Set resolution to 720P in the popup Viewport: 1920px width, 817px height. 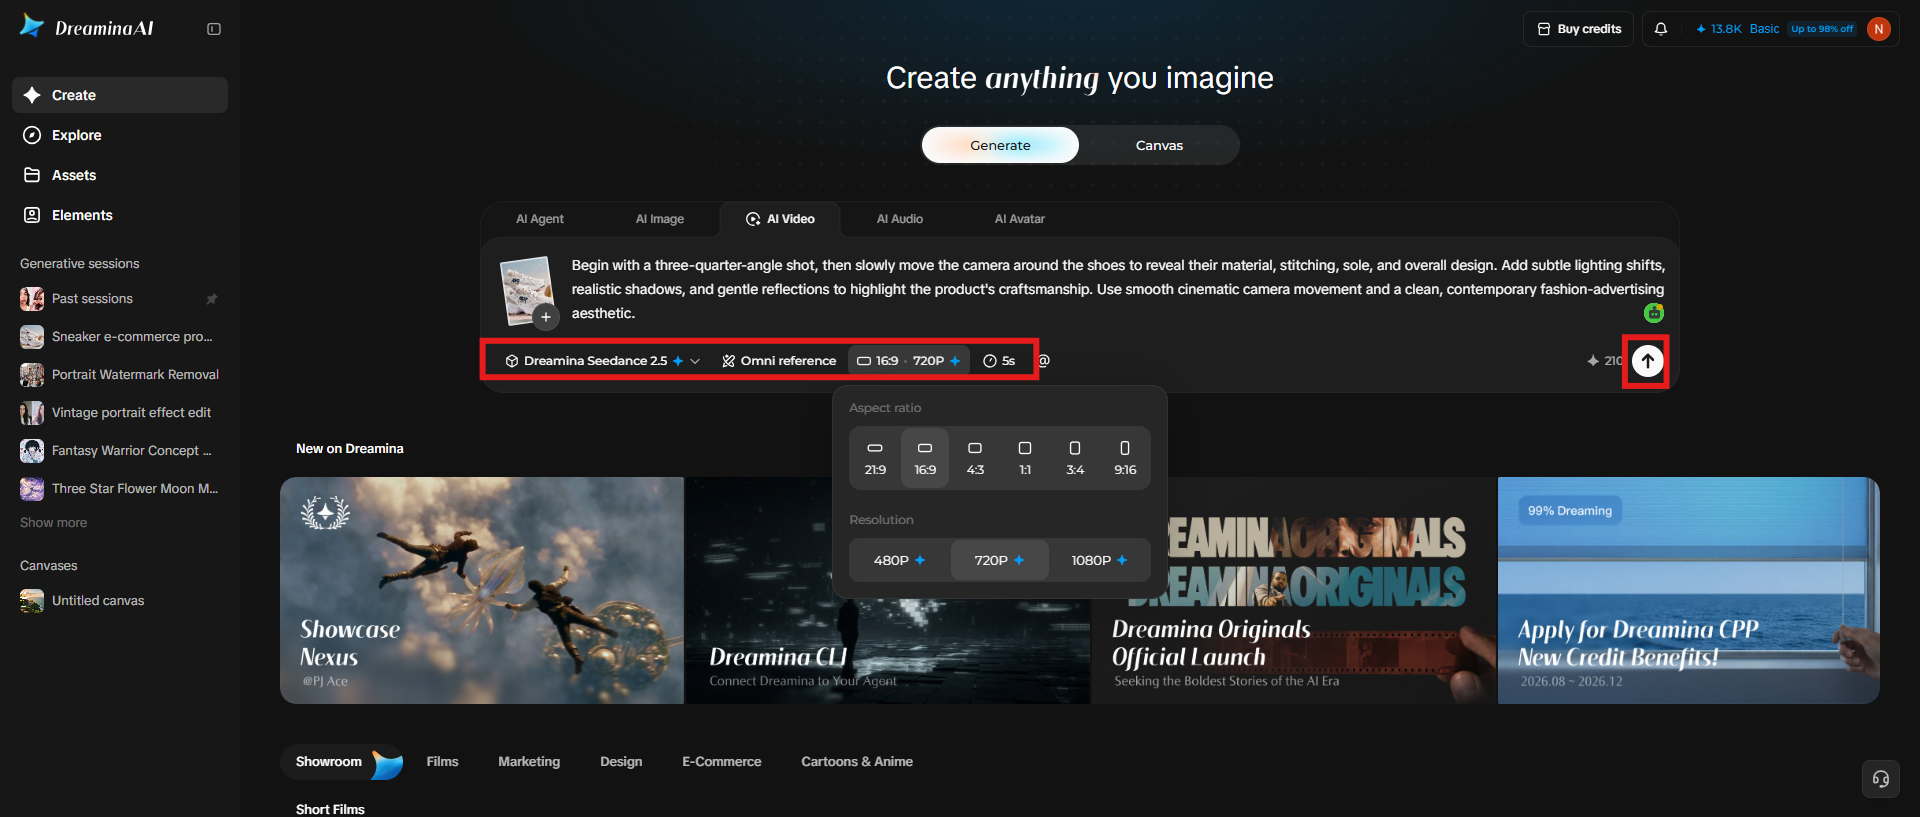pyautogui.click(x=1000, y=560)
